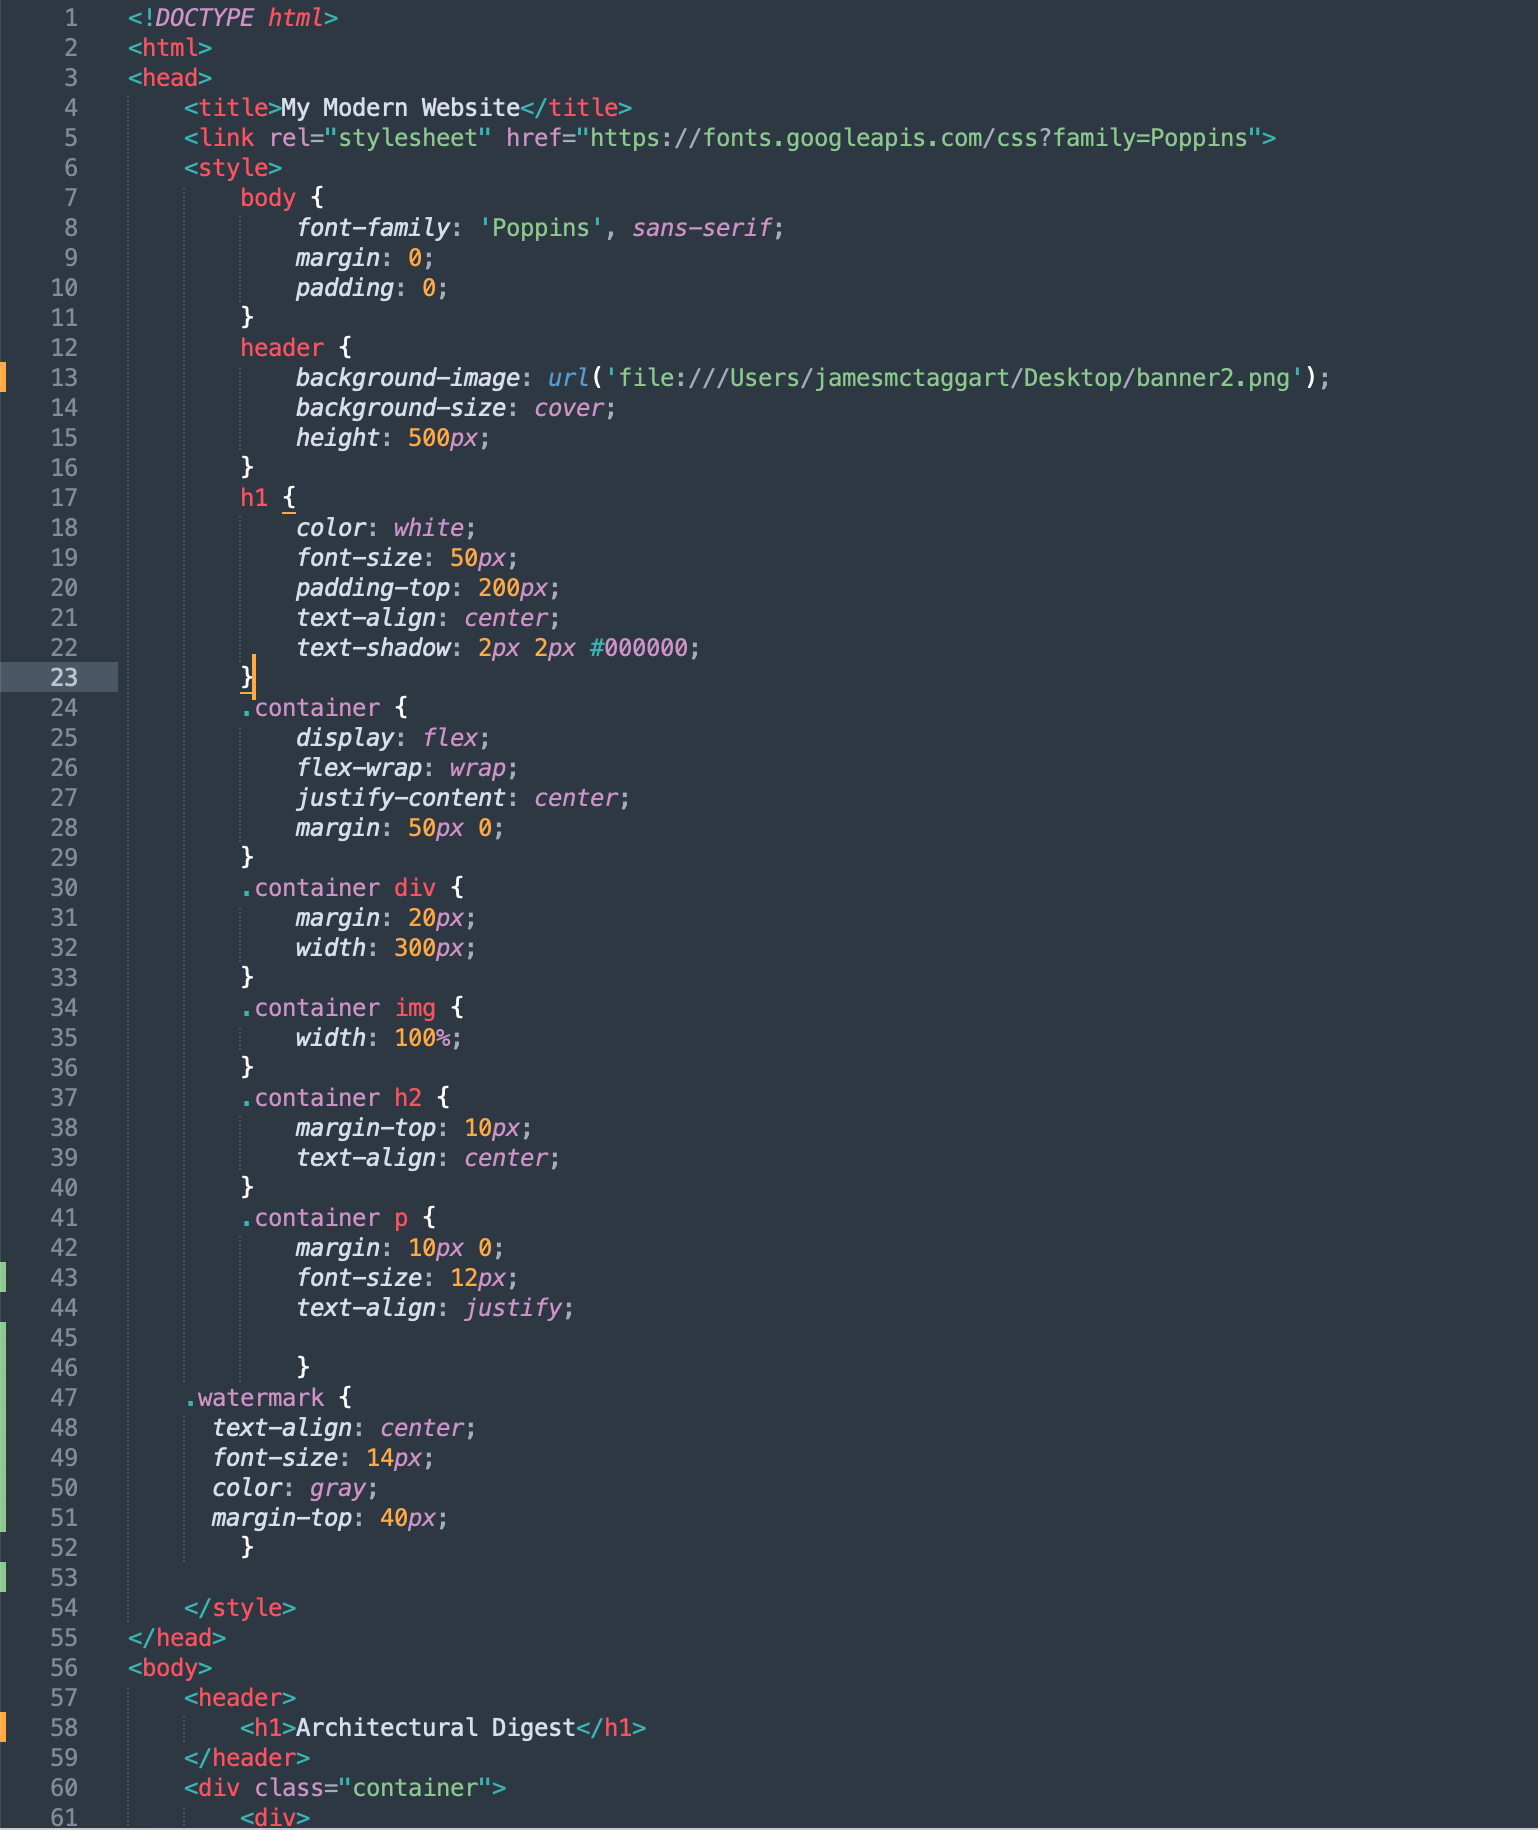Click line number 23 in the gutter

coord(64,677)
